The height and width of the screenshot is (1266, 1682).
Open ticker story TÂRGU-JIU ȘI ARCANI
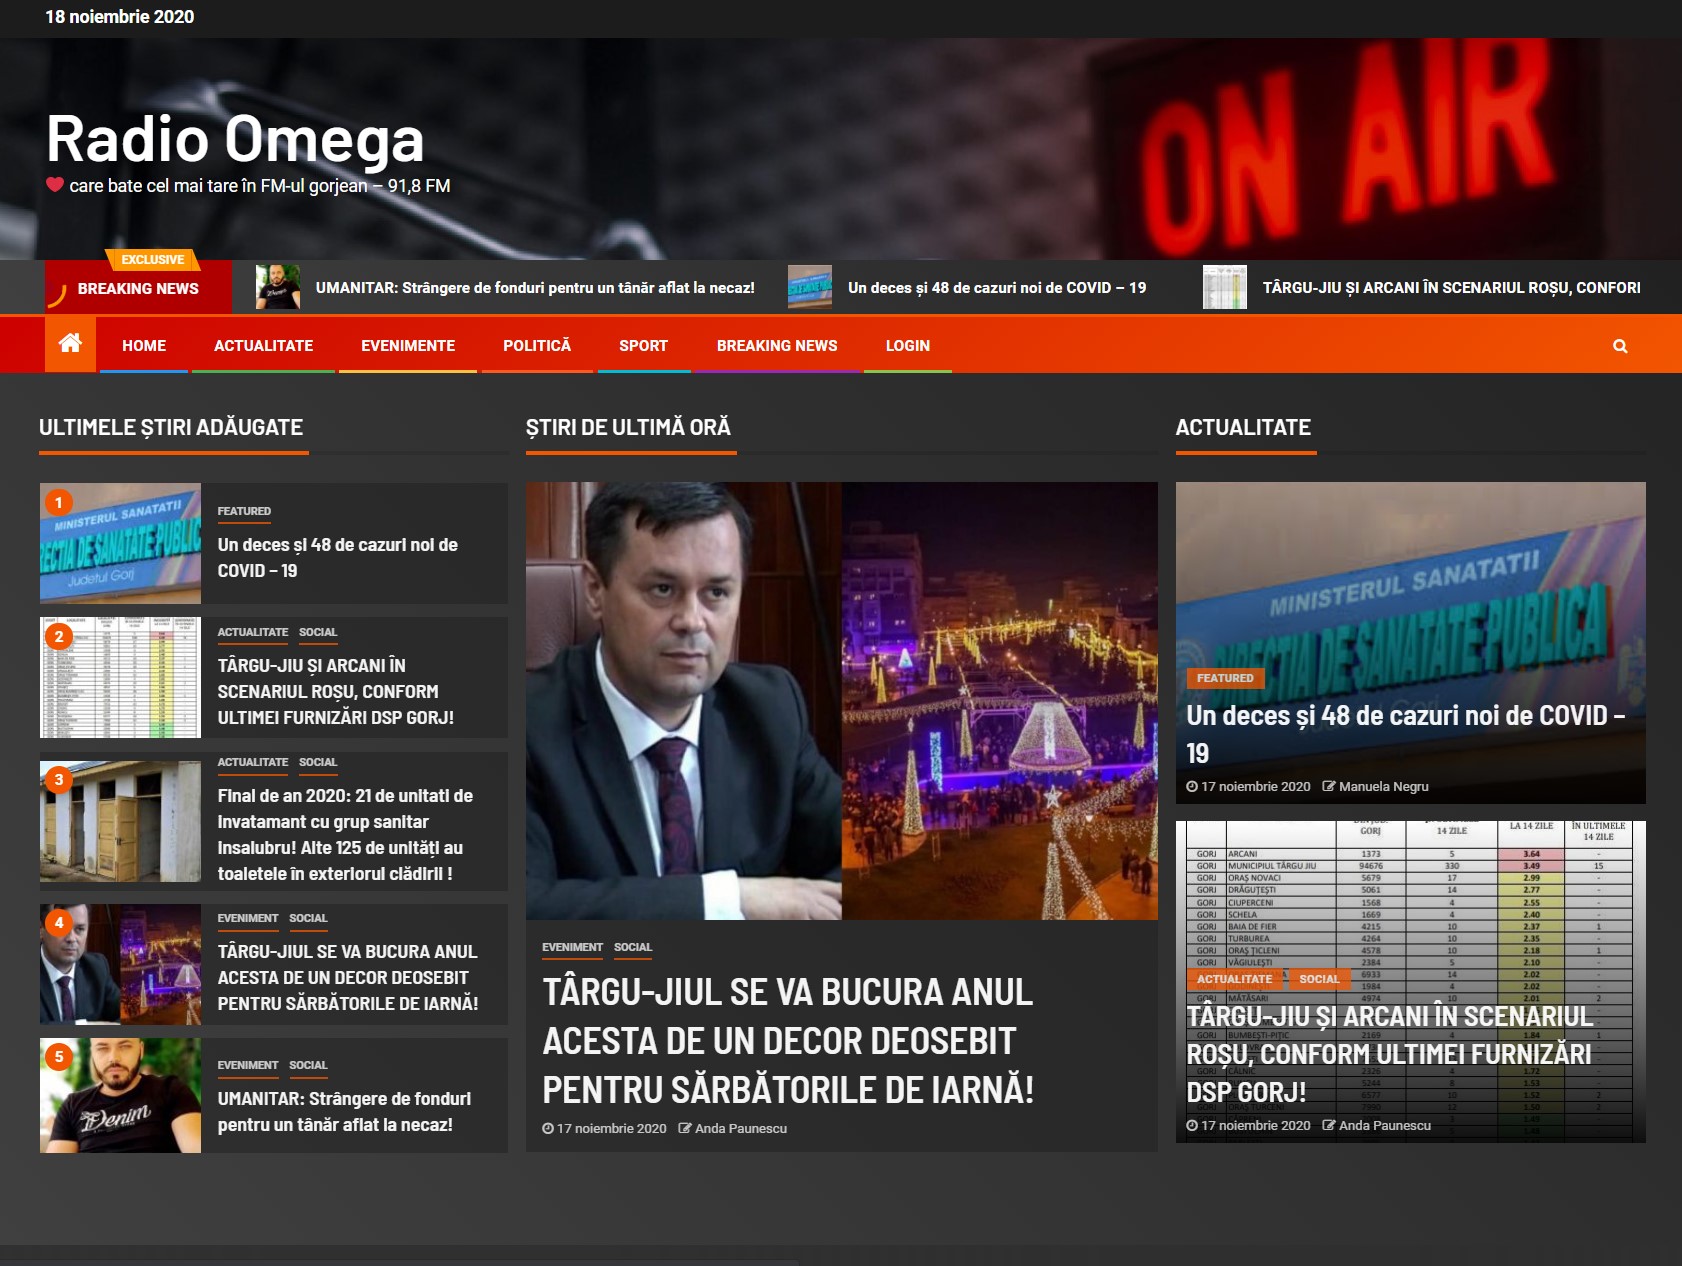tap(1451, 287)
